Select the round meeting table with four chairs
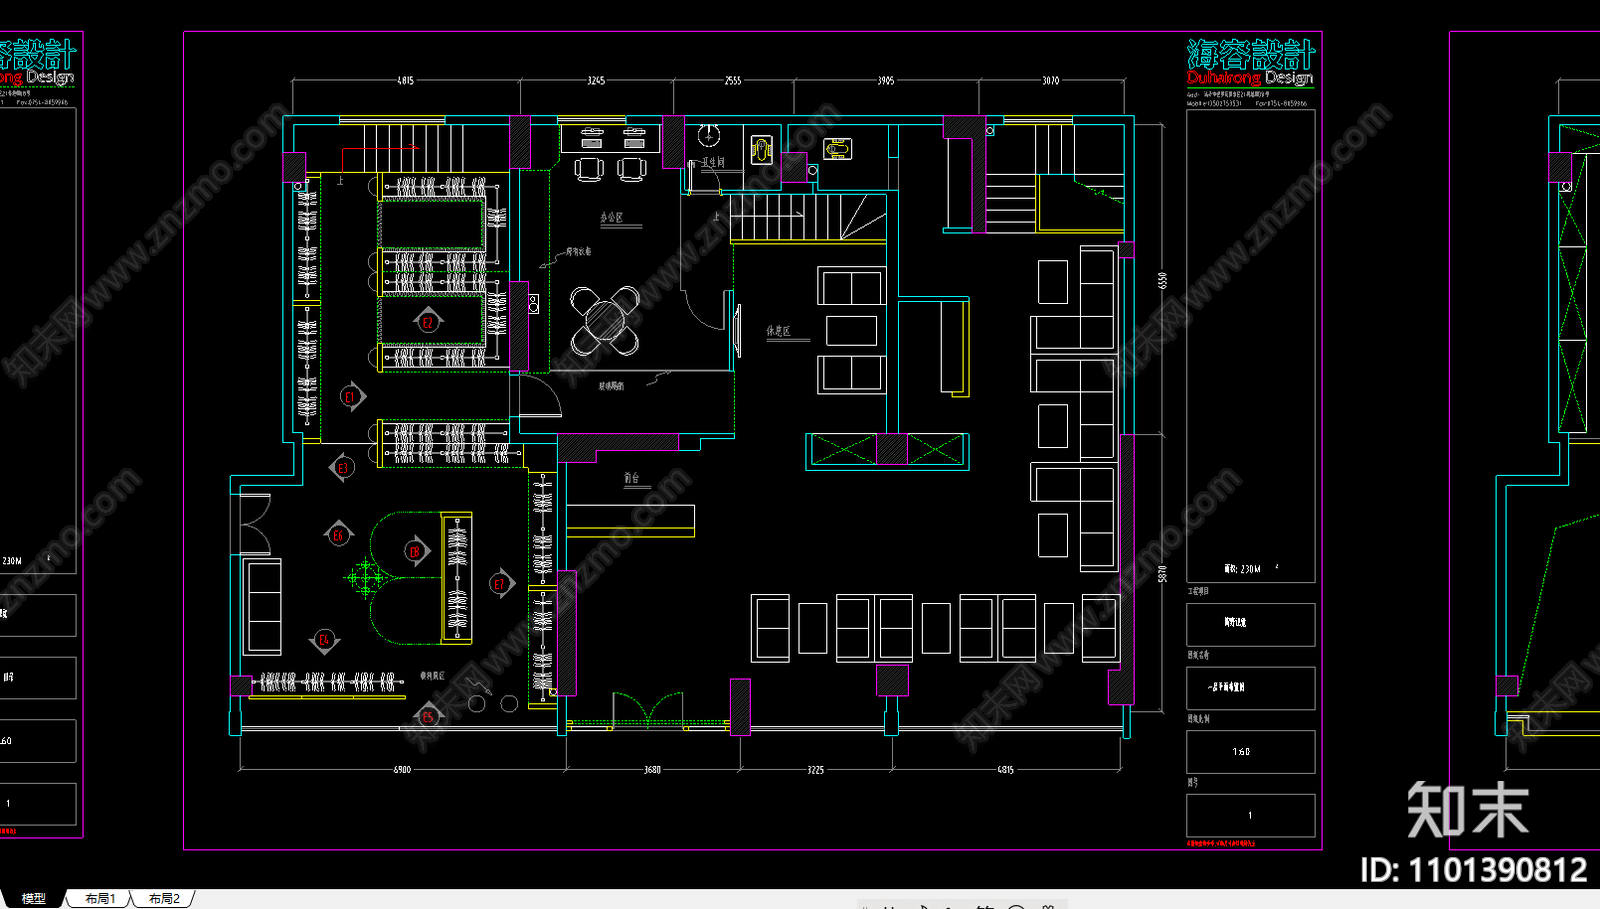Screen dimensions: 1600x909 click(605, 320)
